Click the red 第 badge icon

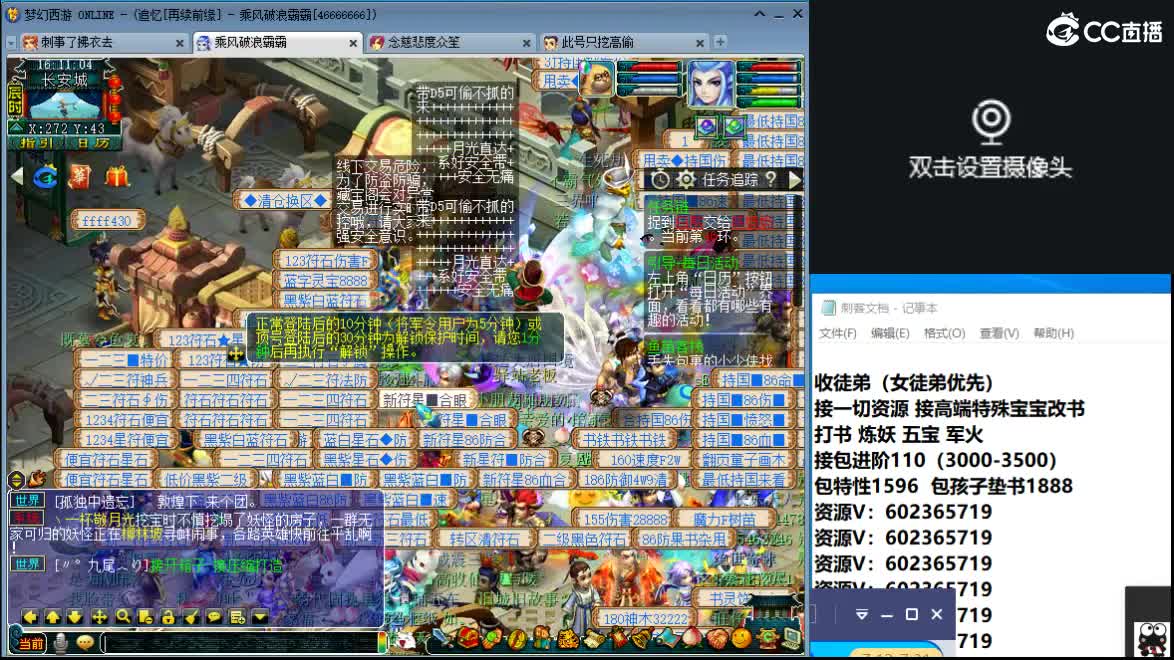click(x=80, y=177)
